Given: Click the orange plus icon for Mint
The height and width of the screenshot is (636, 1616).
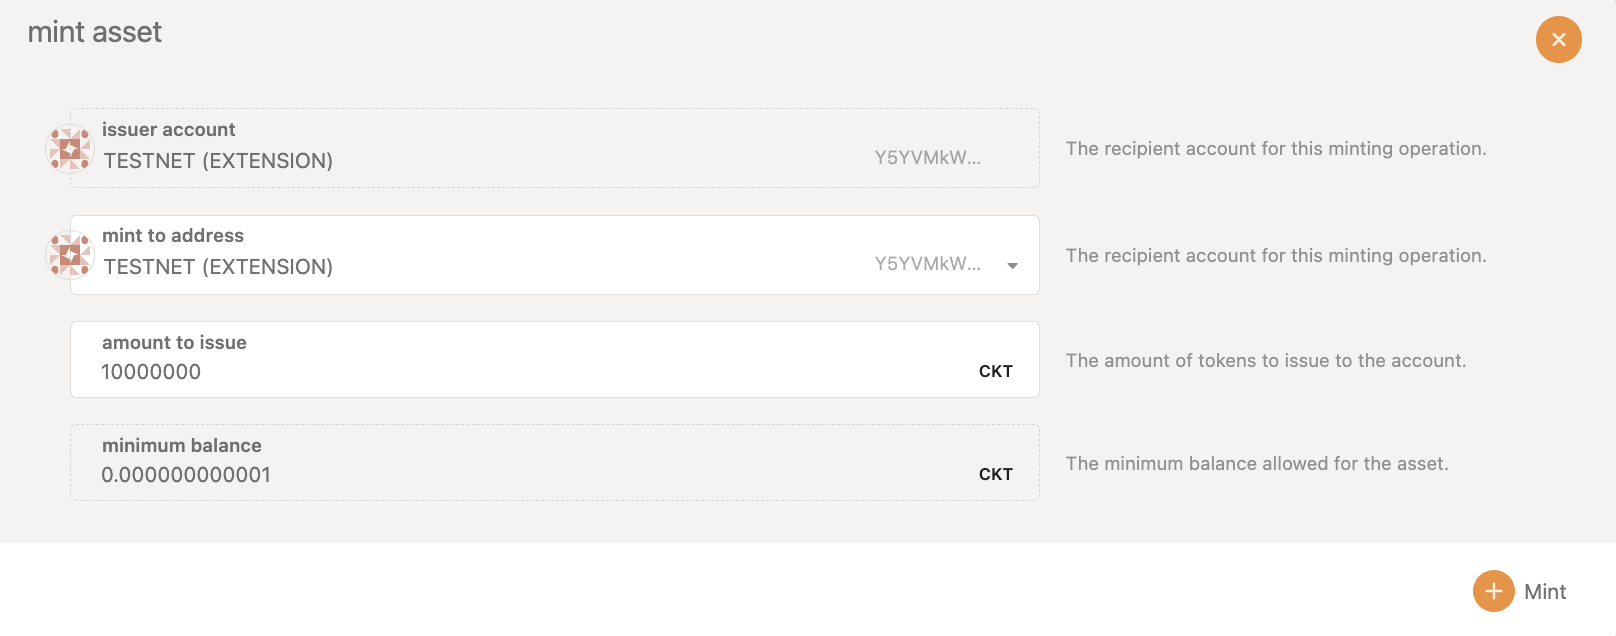Looking at the screenshot, I should 1493,591.
